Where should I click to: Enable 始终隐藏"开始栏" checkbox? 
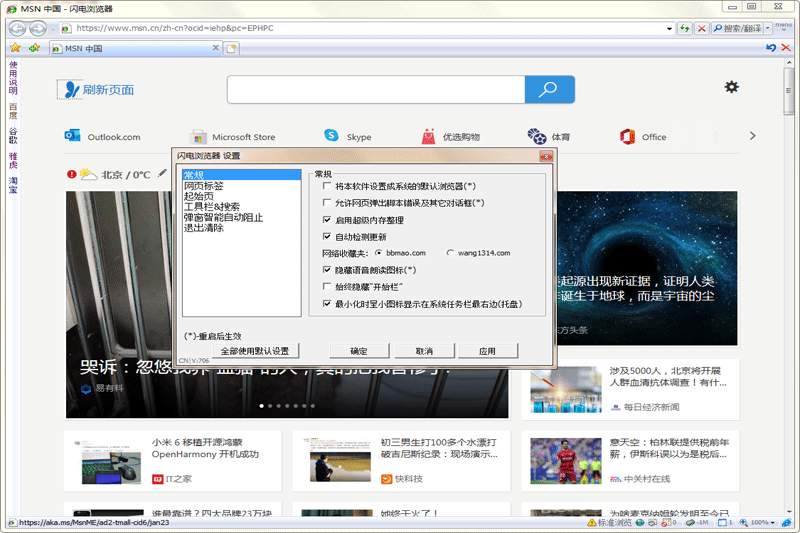[327, 287]
